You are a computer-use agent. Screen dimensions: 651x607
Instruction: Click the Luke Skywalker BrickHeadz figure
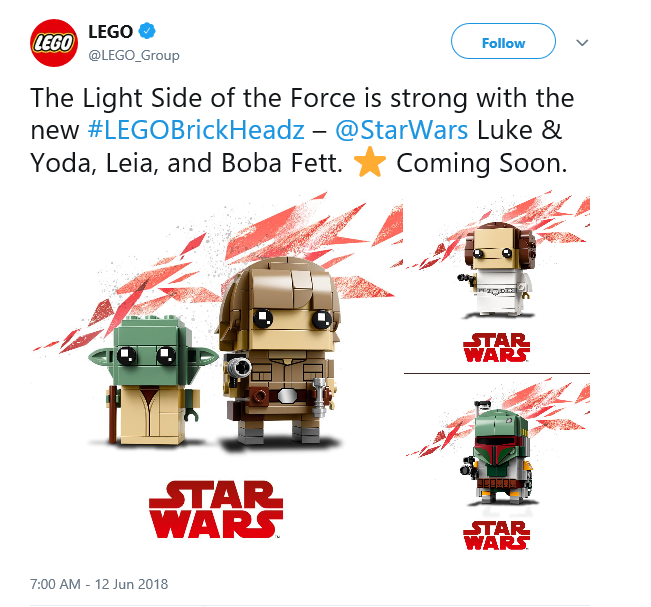[279, 351]
